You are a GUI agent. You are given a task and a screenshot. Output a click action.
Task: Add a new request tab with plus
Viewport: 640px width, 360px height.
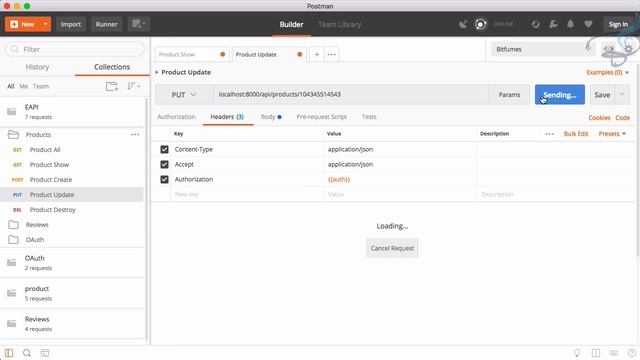(x=317, y=54)
